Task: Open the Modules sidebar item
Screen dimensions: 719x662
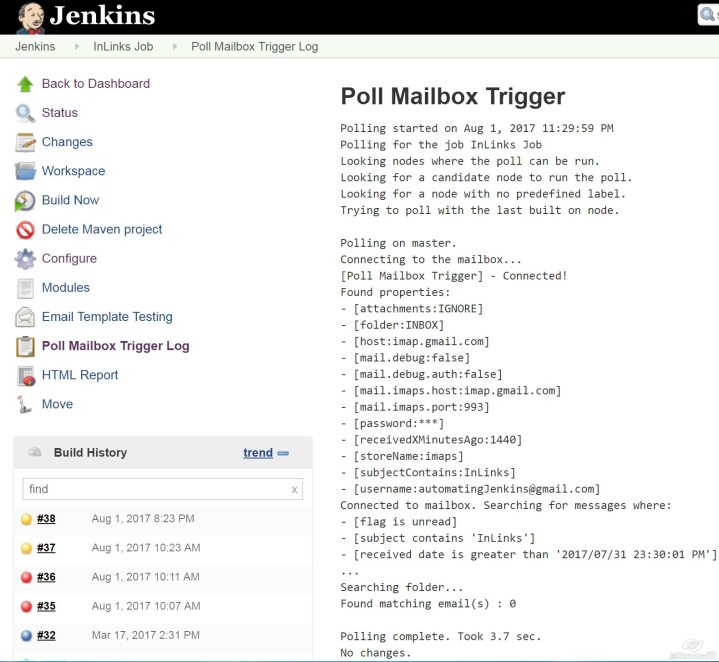Action: (x=65, y=288)
